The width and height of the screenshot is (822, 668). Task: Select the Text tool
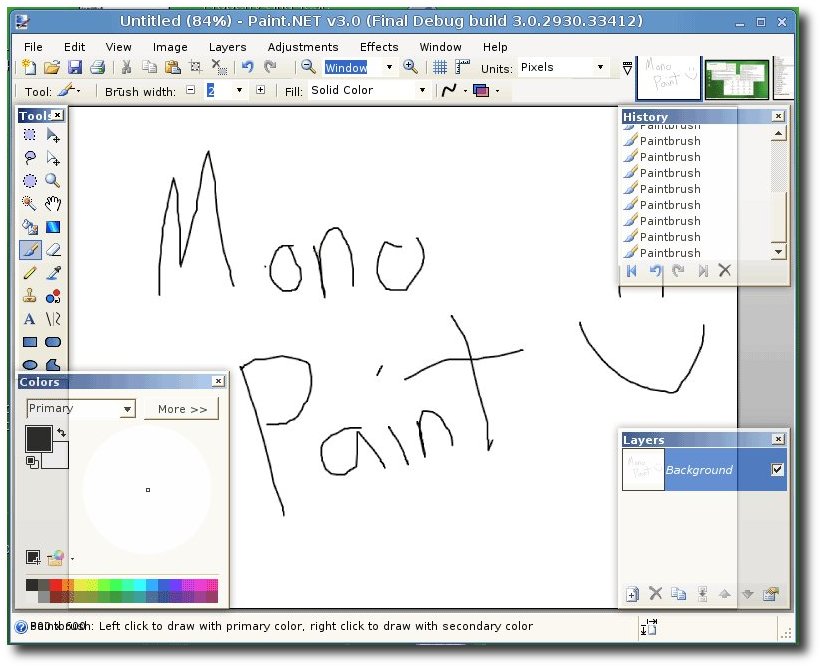pos(29,319)
